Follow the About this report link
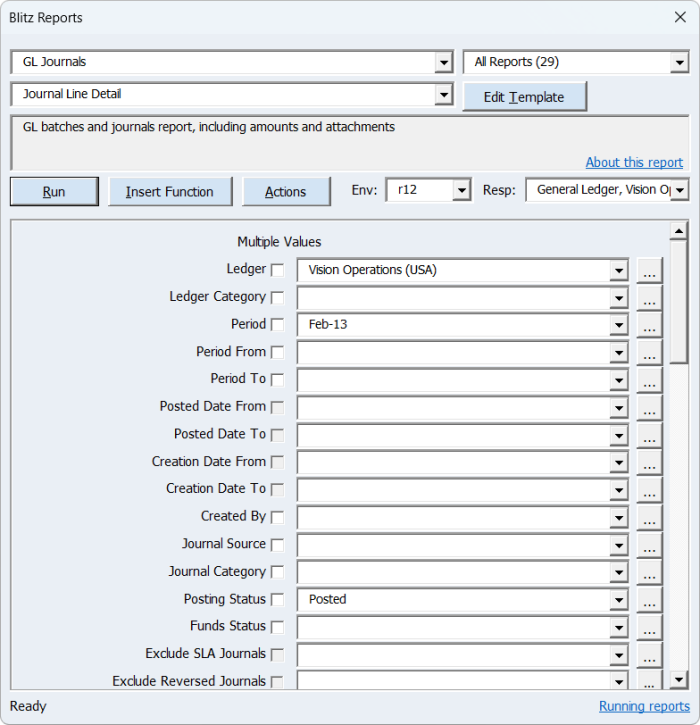The image size is (700, 725). coord(634,162)
